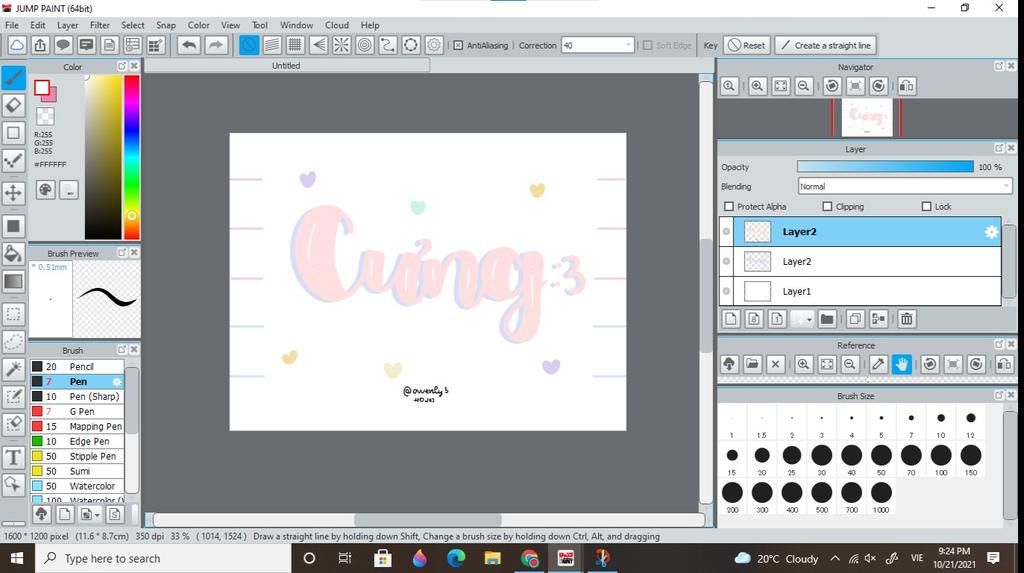Open the Layer menu
The image size is (1024, 573).
pyautogui.click(x=67, y=25)
